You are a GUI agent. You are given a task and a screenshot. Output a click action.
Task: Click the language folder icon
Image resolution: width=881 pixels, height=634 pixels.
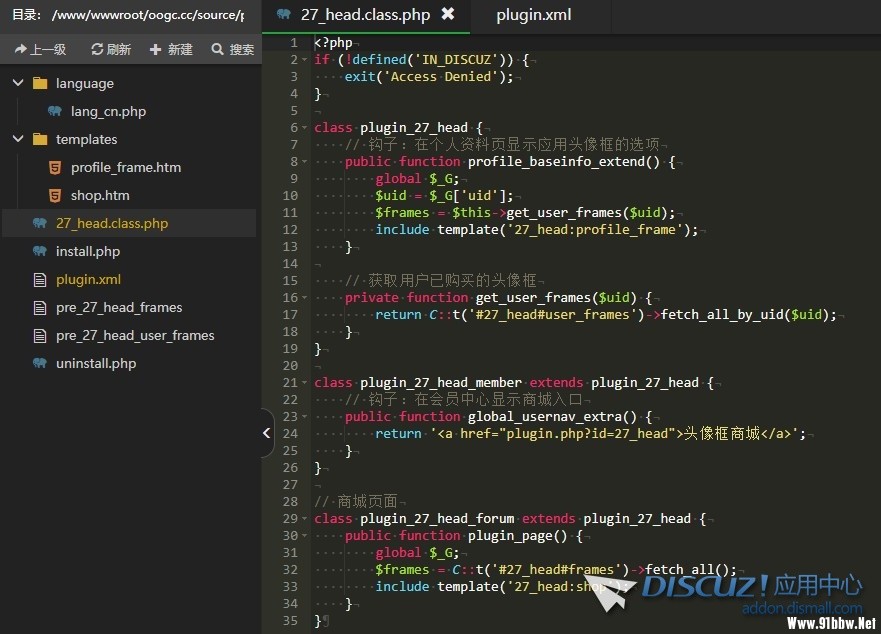tap(40, 83)
